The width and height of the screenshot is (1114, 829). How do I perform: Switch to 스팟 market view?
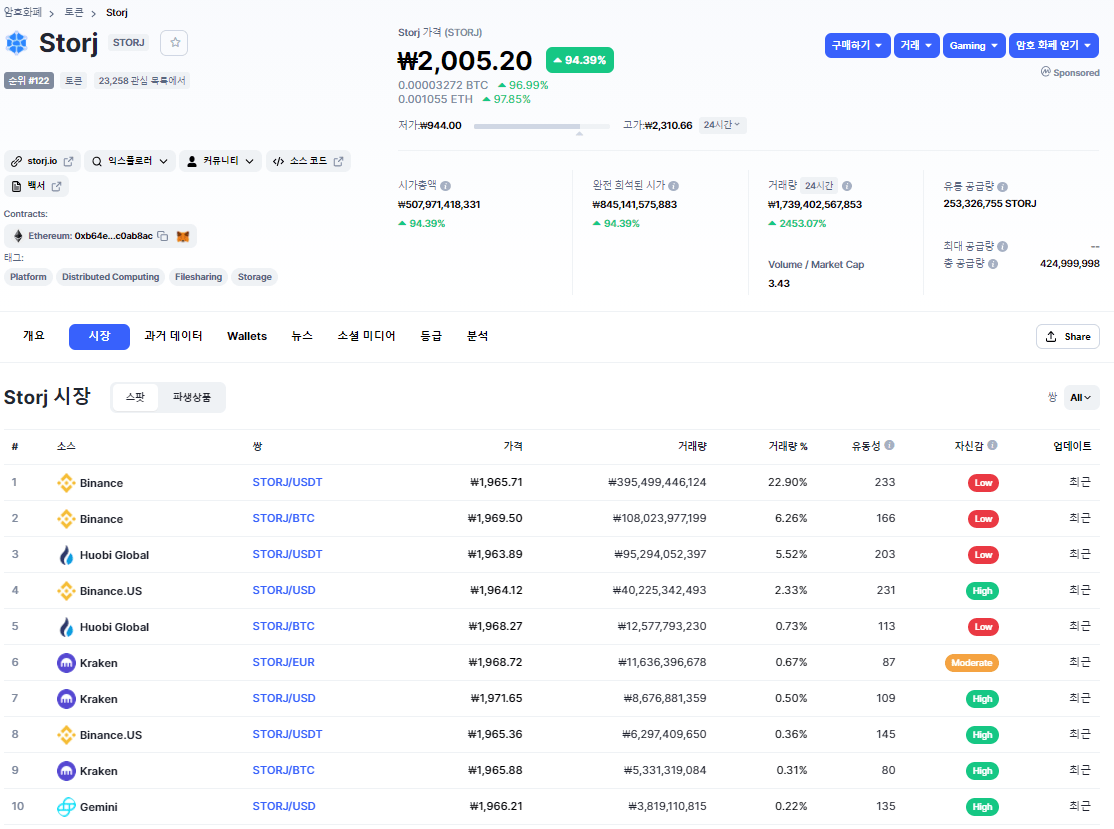coord(135,397)
